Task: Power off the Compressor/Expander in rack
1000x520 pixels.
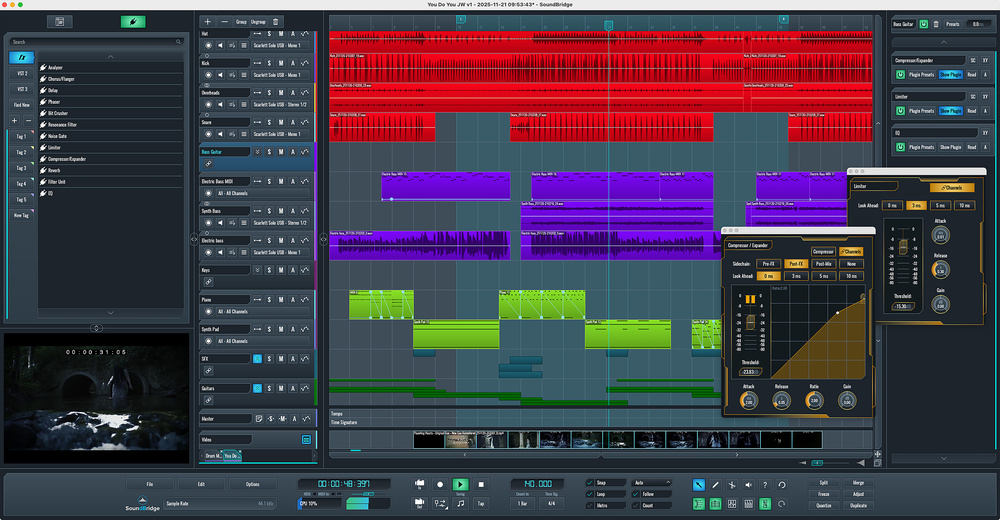Action: (900, 75)
